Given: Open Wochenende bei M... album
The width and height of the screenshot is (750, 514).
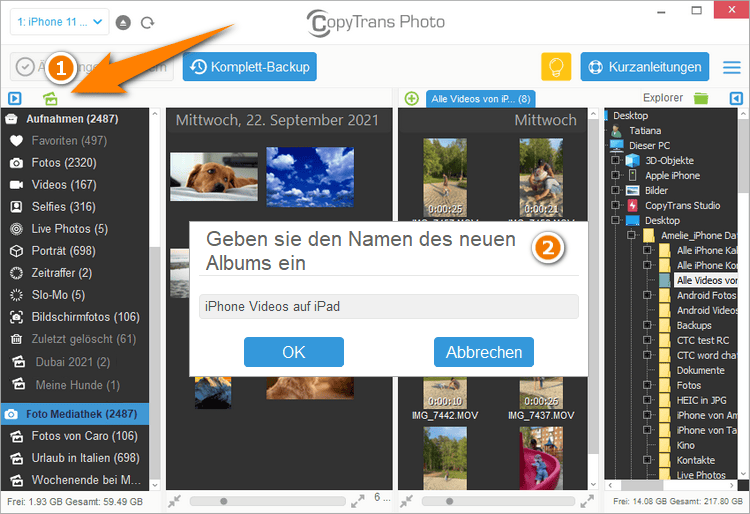Looking at the screenshot, I should click(75, 480).
